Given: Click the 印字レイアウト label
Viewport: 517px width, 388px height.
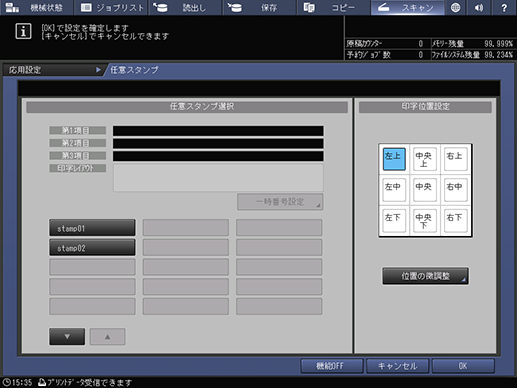Looking at the screenshot, I should pos(78,168).
